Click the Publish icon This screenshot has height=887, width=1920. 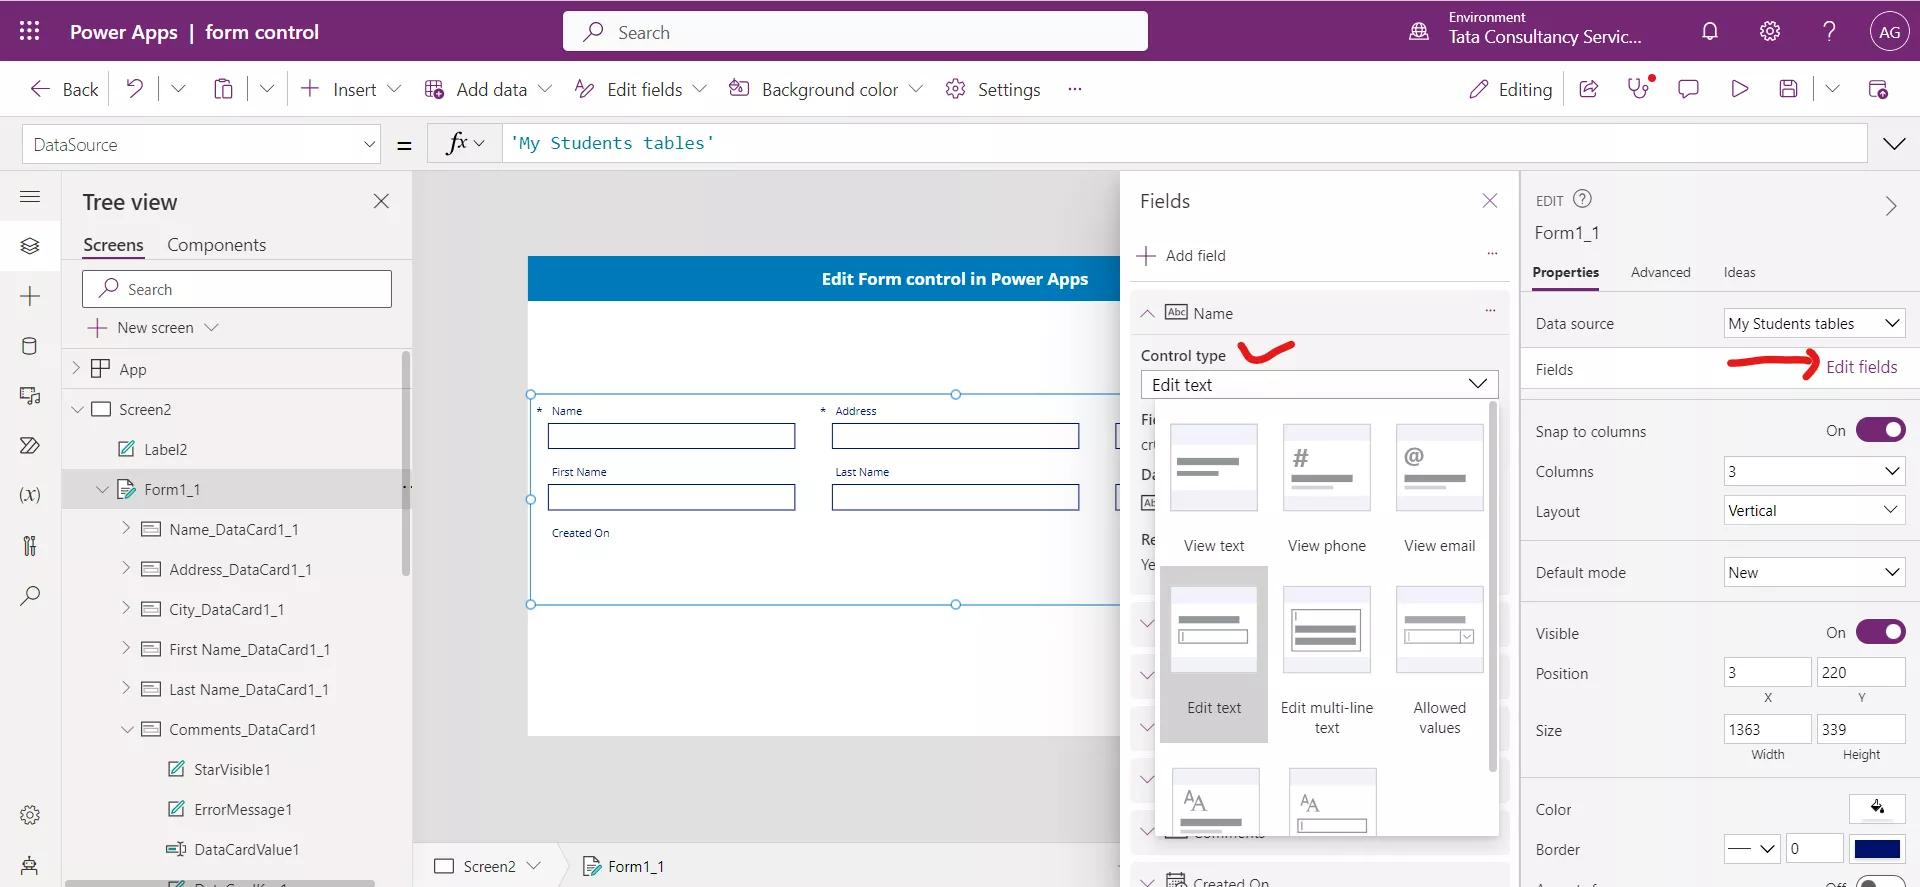tap(1878, 89)
